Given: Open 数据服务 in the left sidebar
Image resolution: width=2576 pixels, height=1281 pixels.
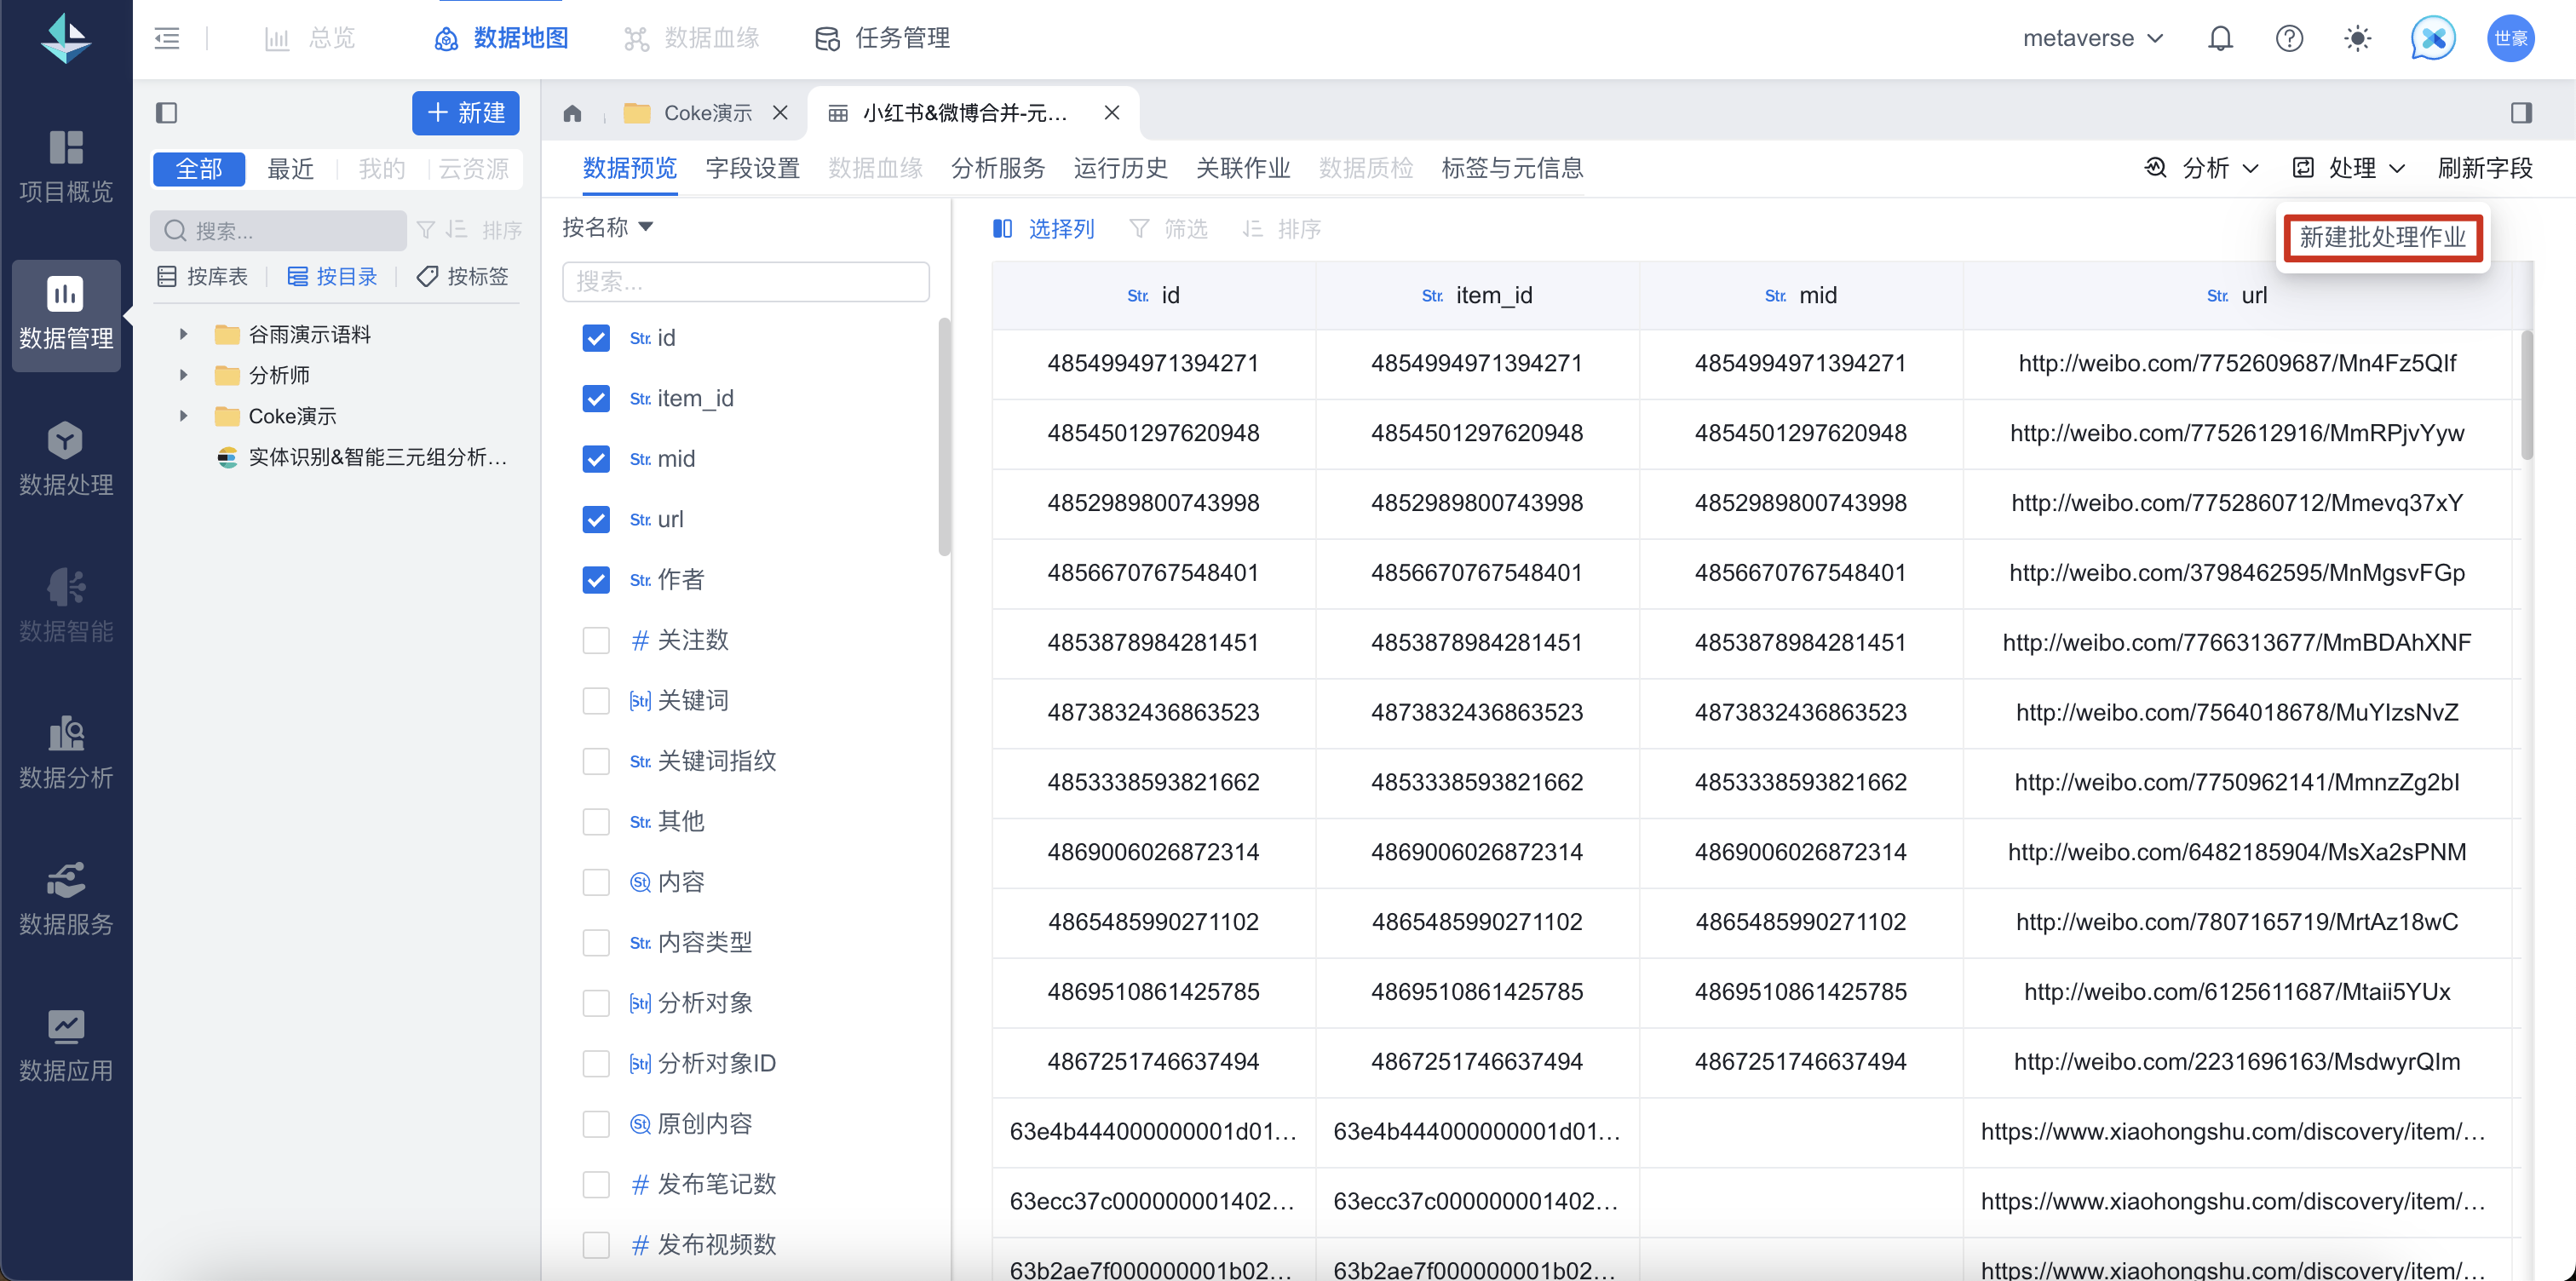Looking at the screenshot, I should click(66, 899).
